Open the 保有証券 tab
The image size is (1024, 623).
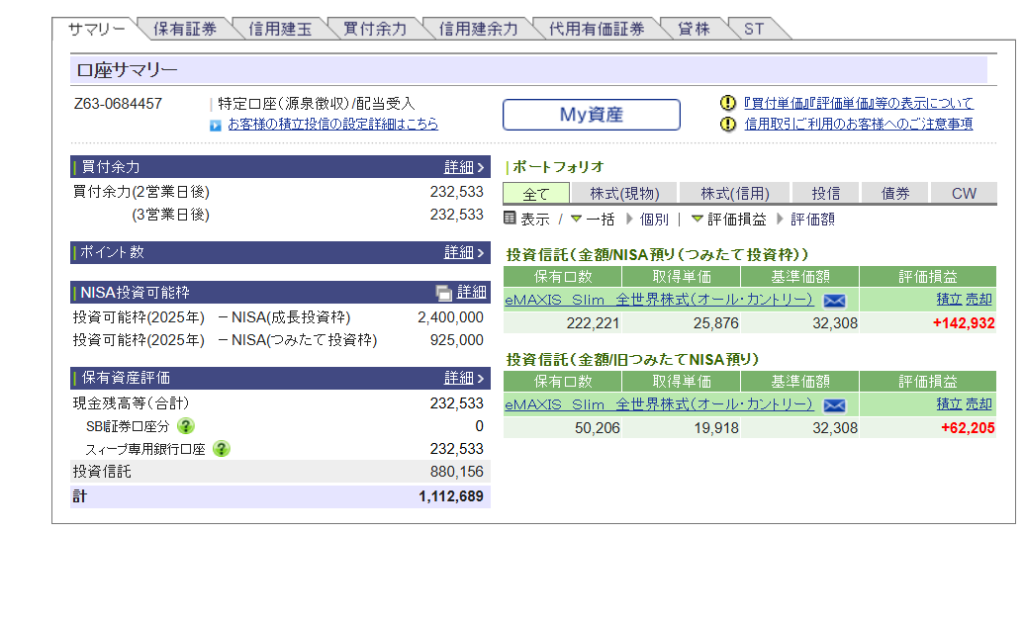click(x=184, y=29)
